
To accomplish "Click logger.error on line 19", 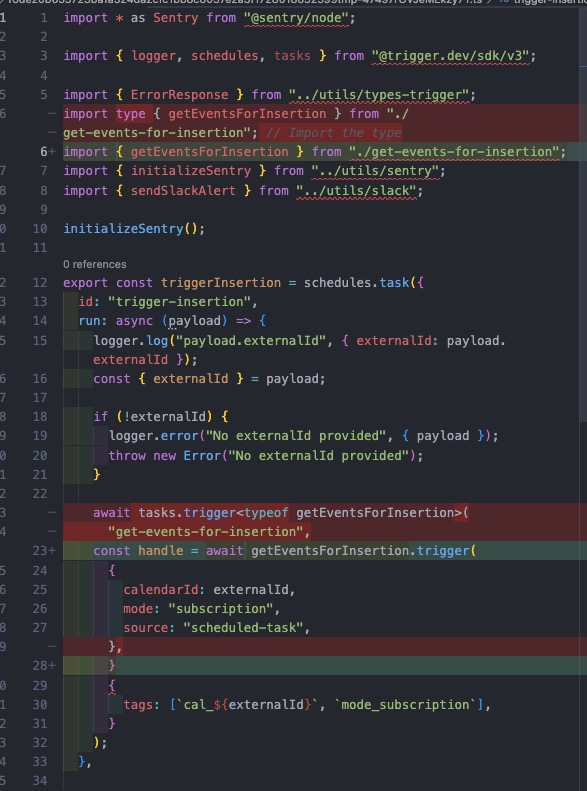I will [153, 435].
